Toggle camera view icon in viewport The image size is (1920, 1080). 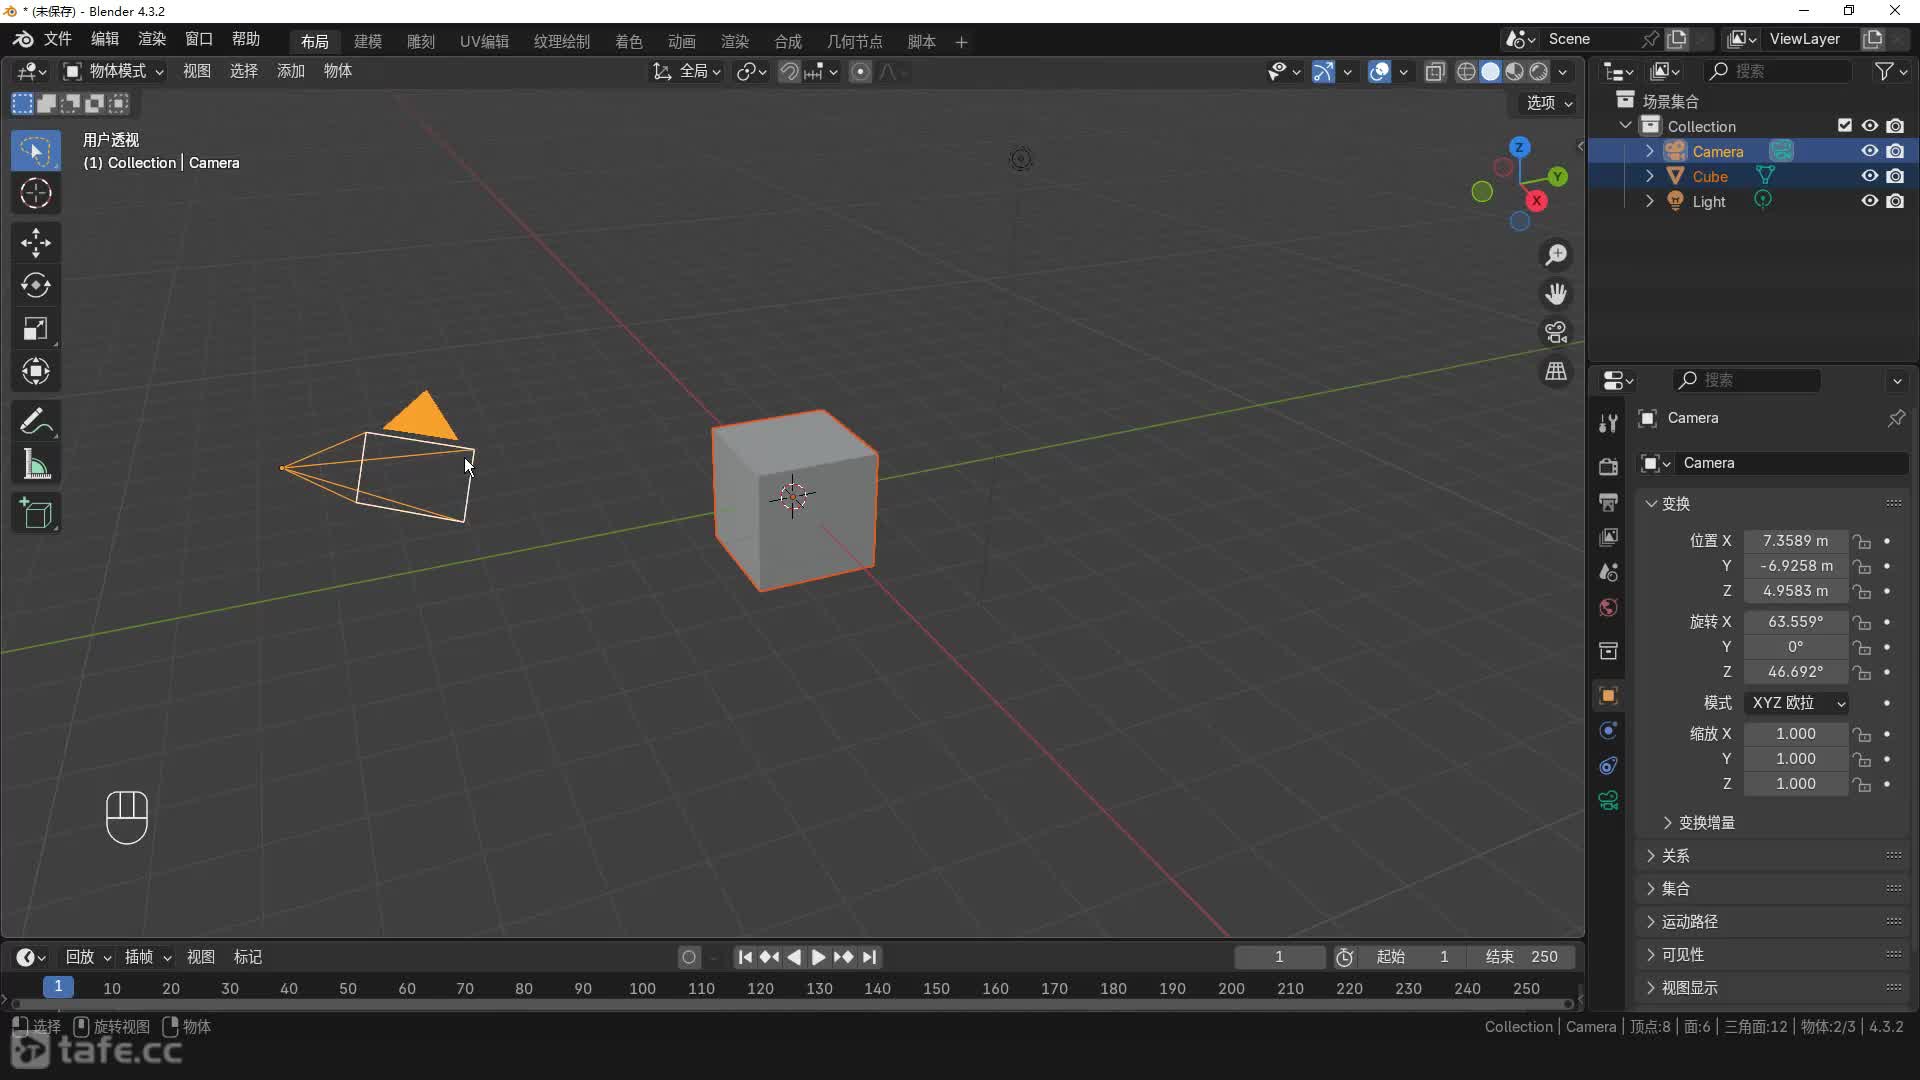(x=1556, y=332)
